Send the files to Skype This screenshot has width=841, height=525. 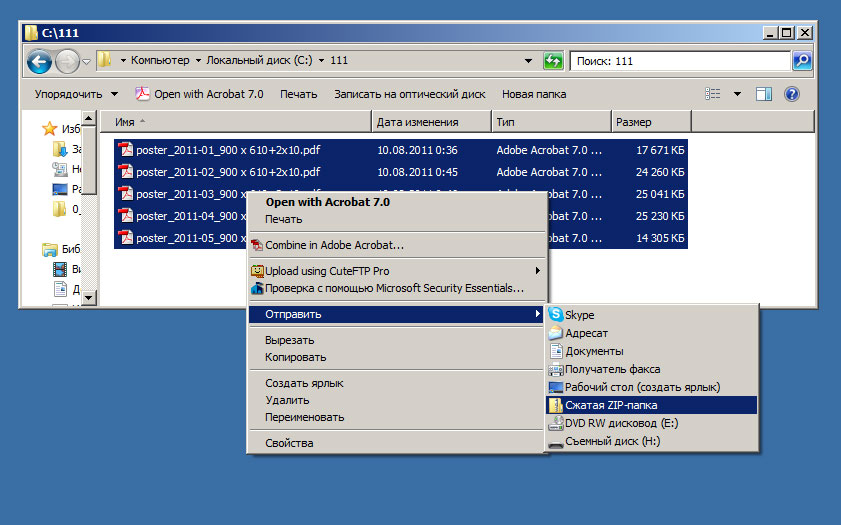tap(652, 315)
